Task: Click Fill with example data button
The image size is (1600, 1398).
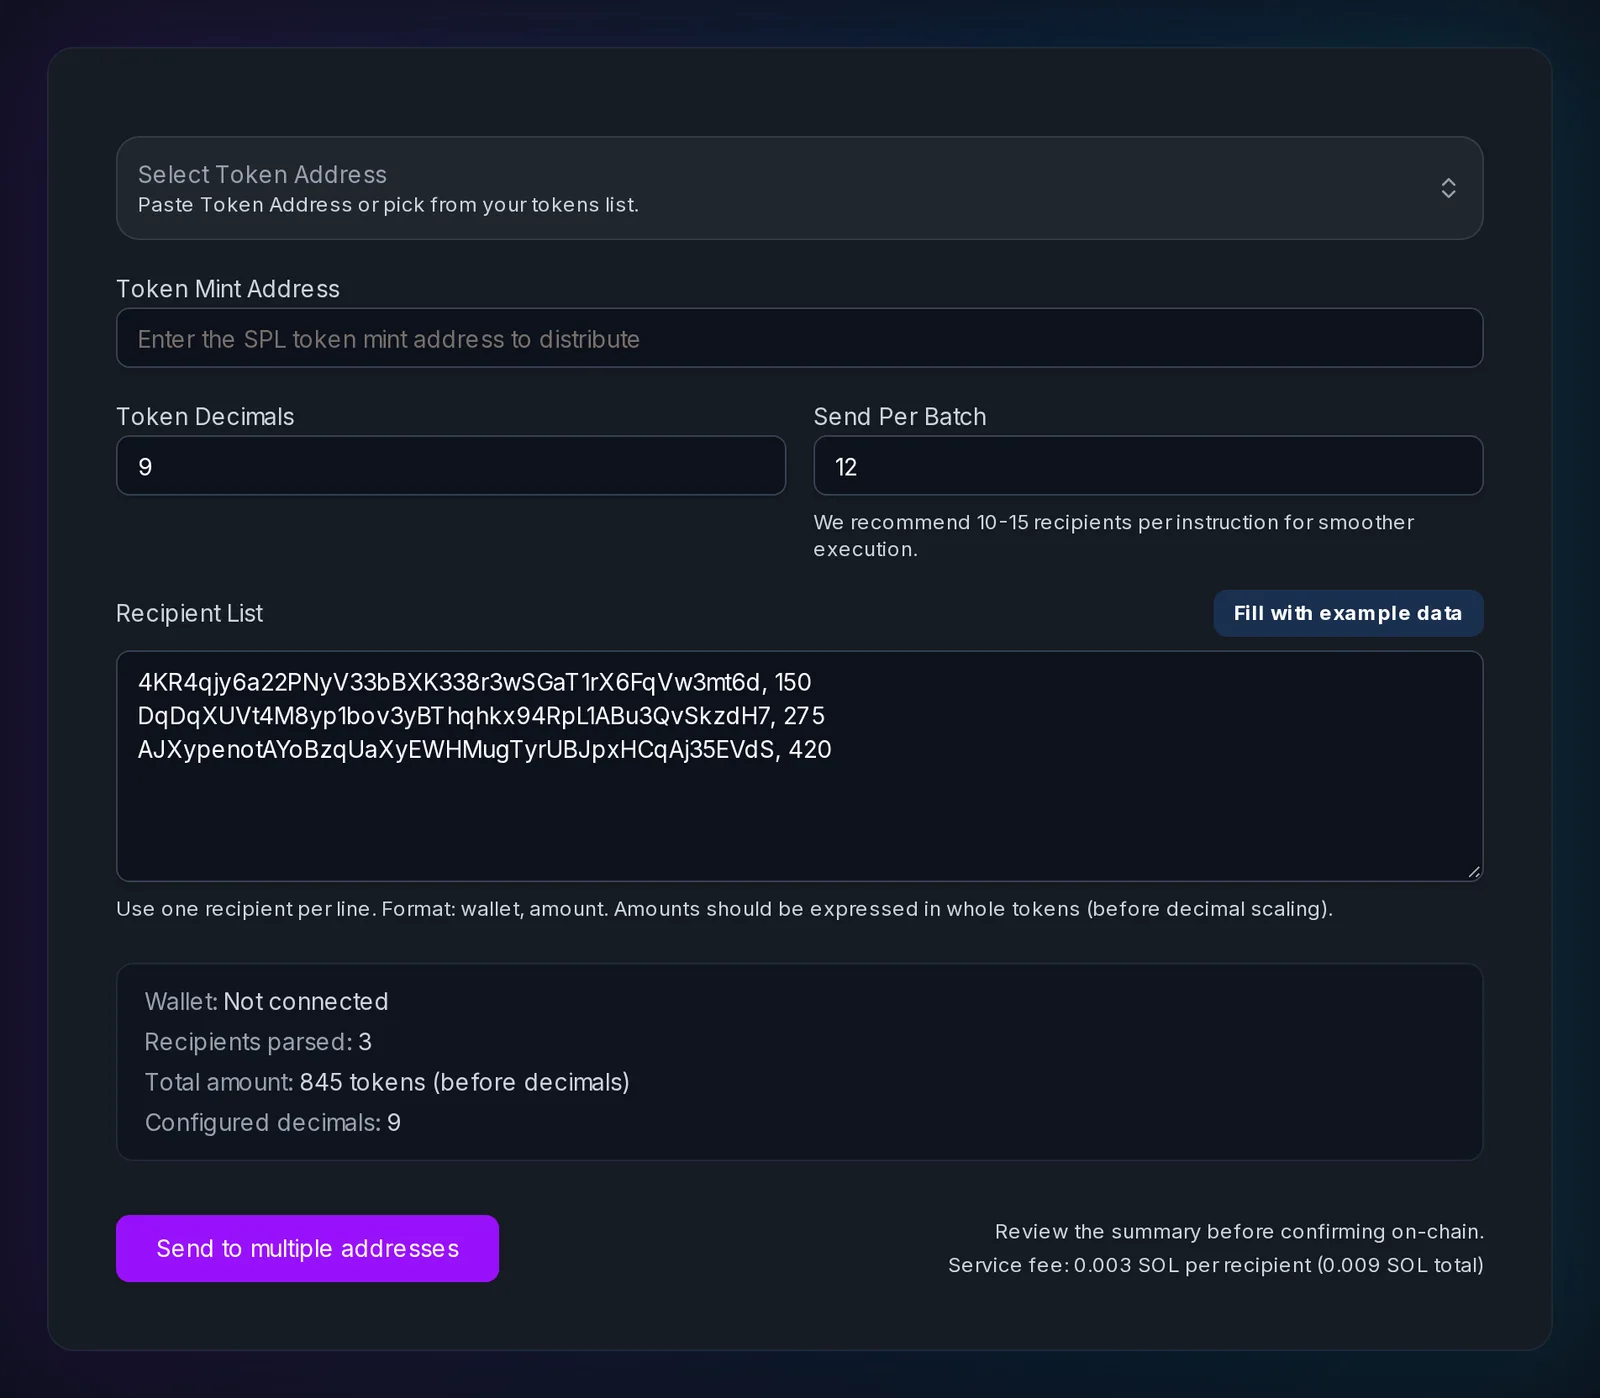Action: [1348, 613]
